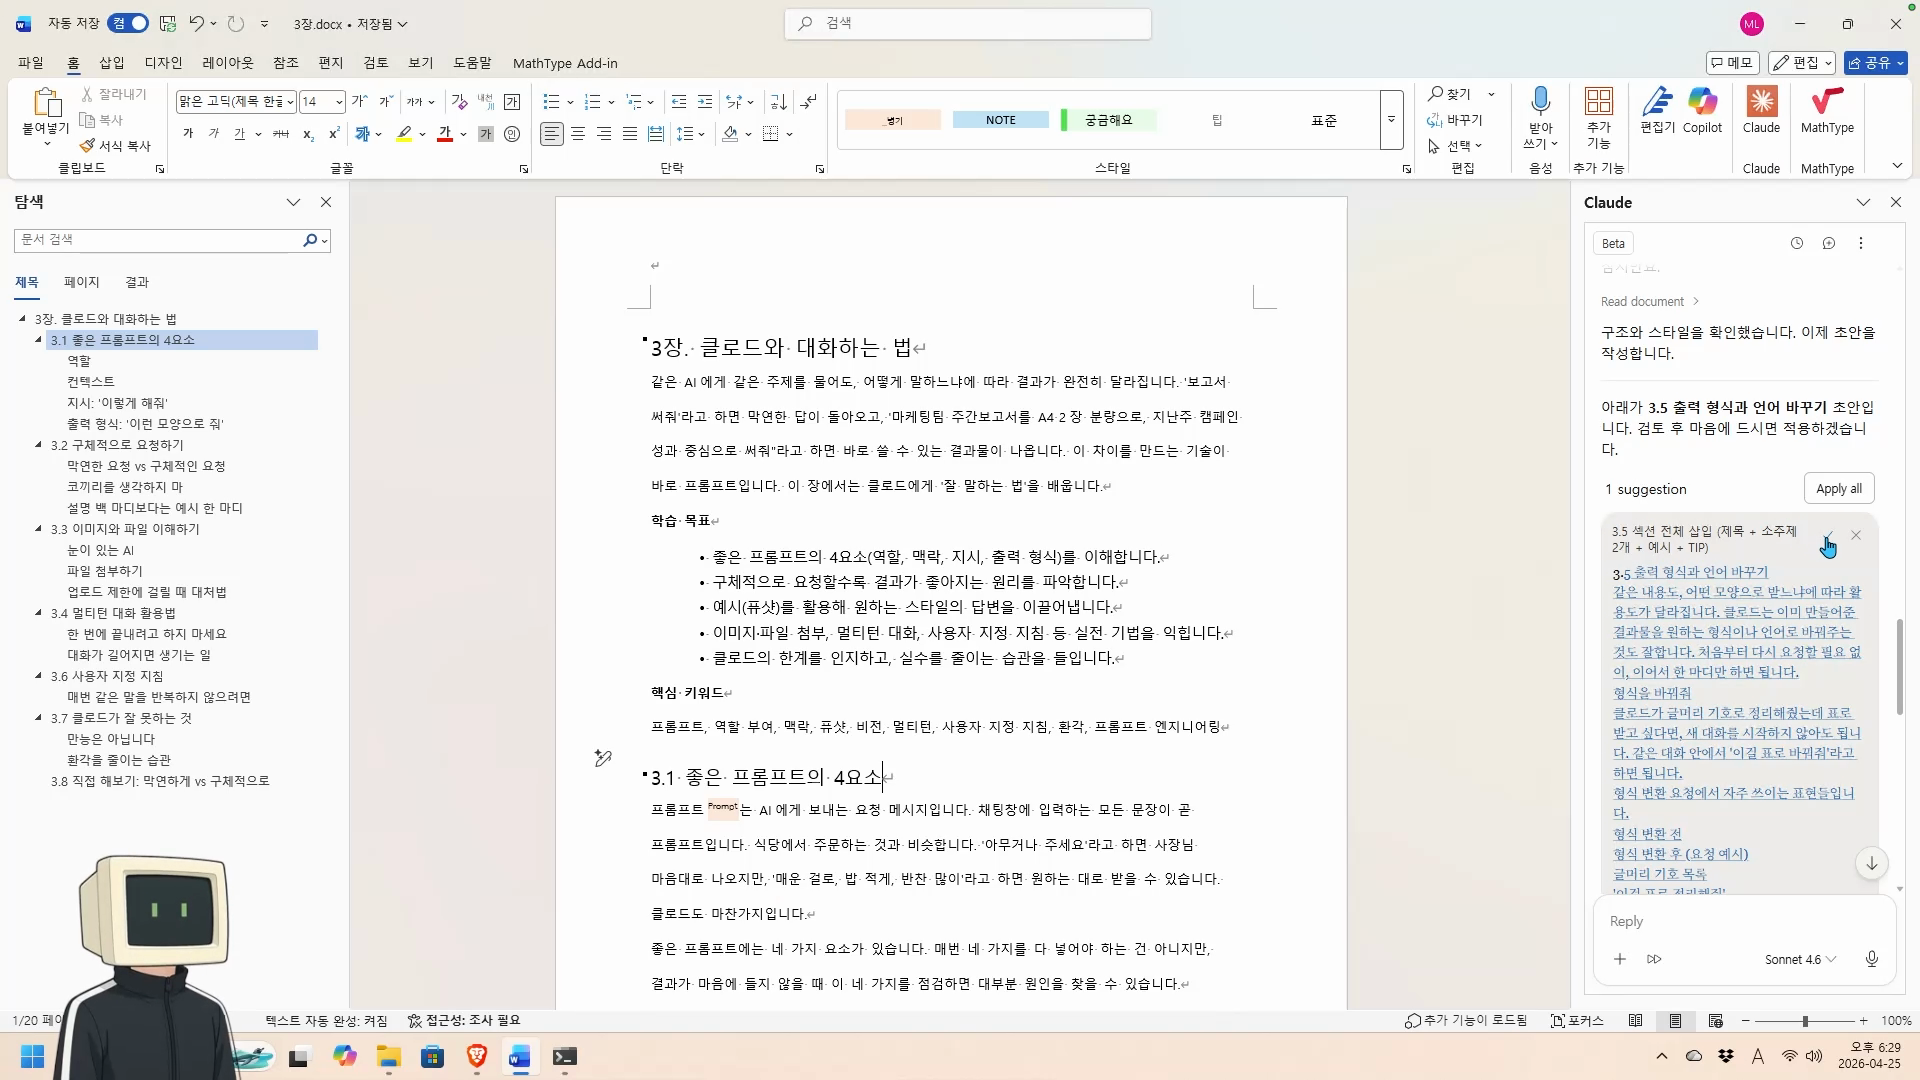Click the Read document link

(x=1642, y=301)
